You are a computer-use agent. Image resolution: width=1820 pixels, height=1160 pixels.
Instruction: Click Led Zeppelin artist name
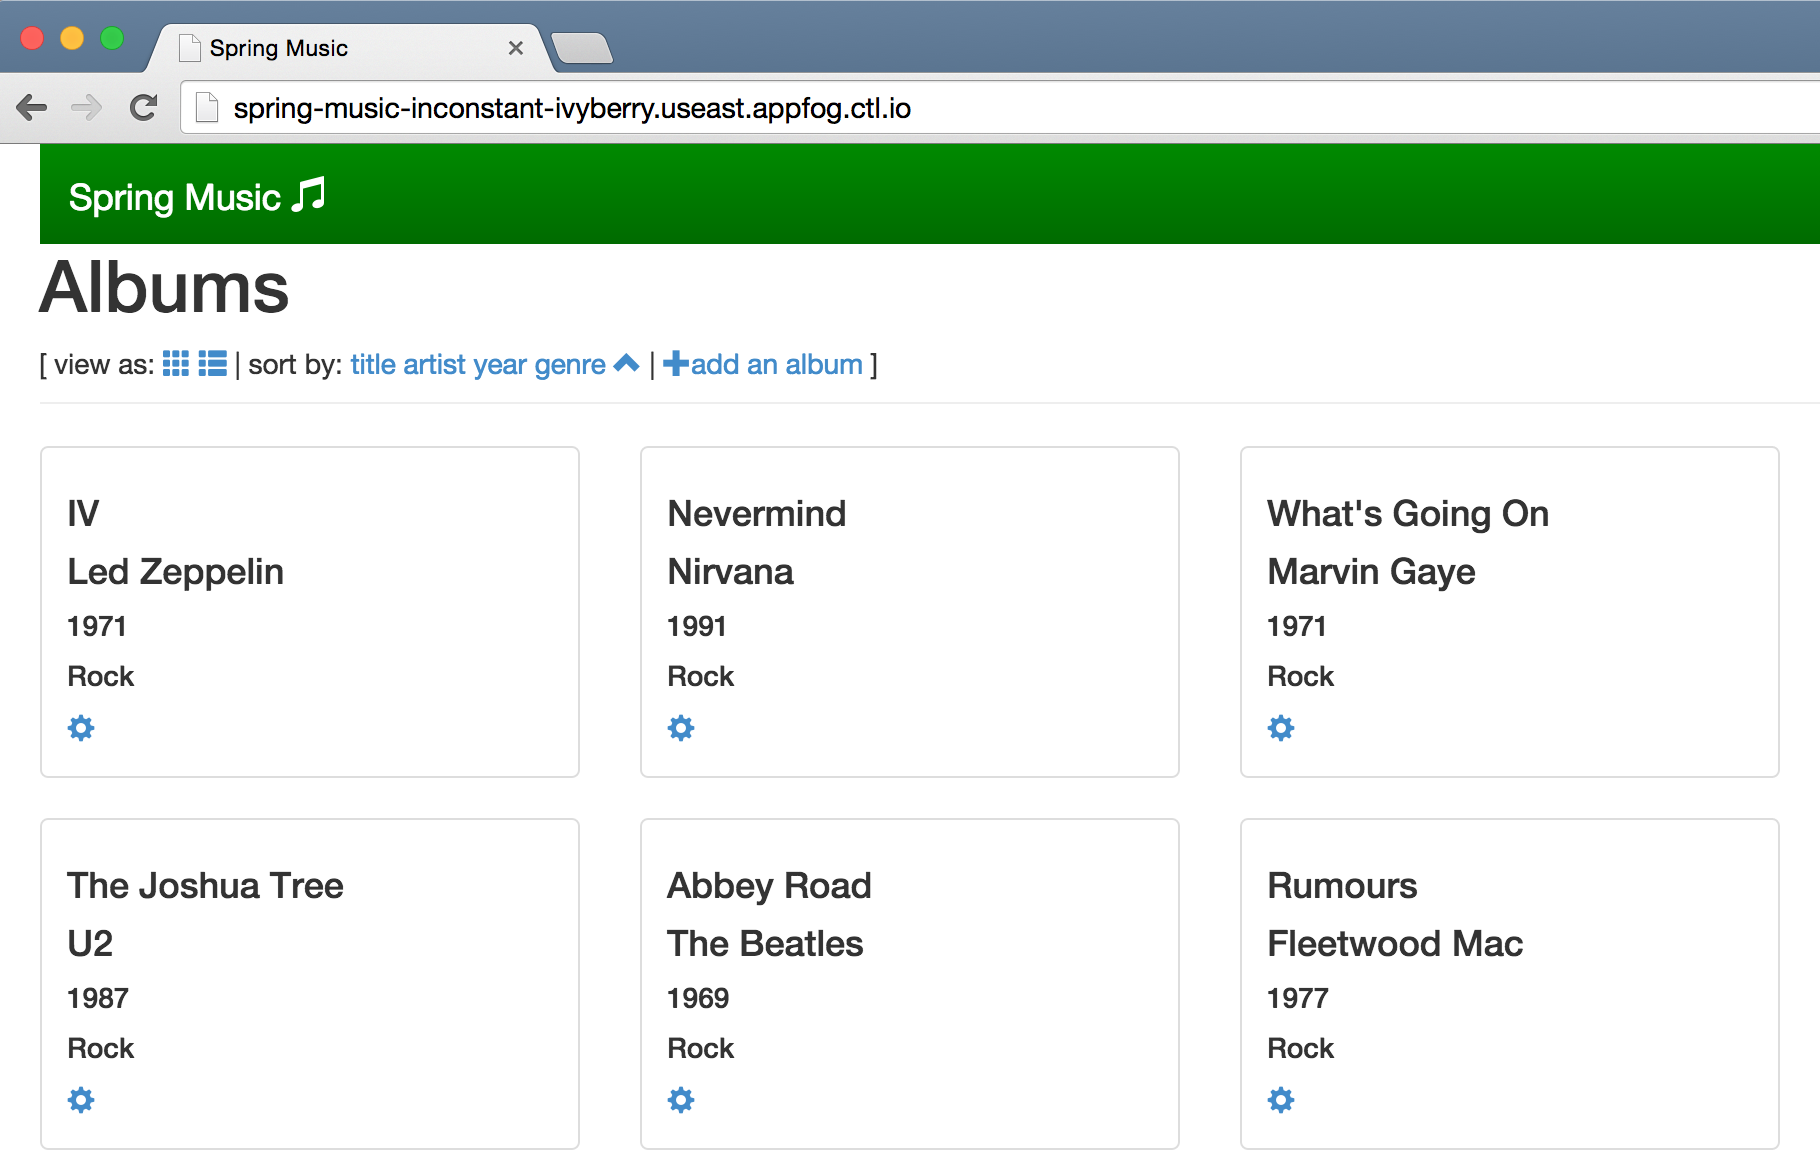(175, 572)
